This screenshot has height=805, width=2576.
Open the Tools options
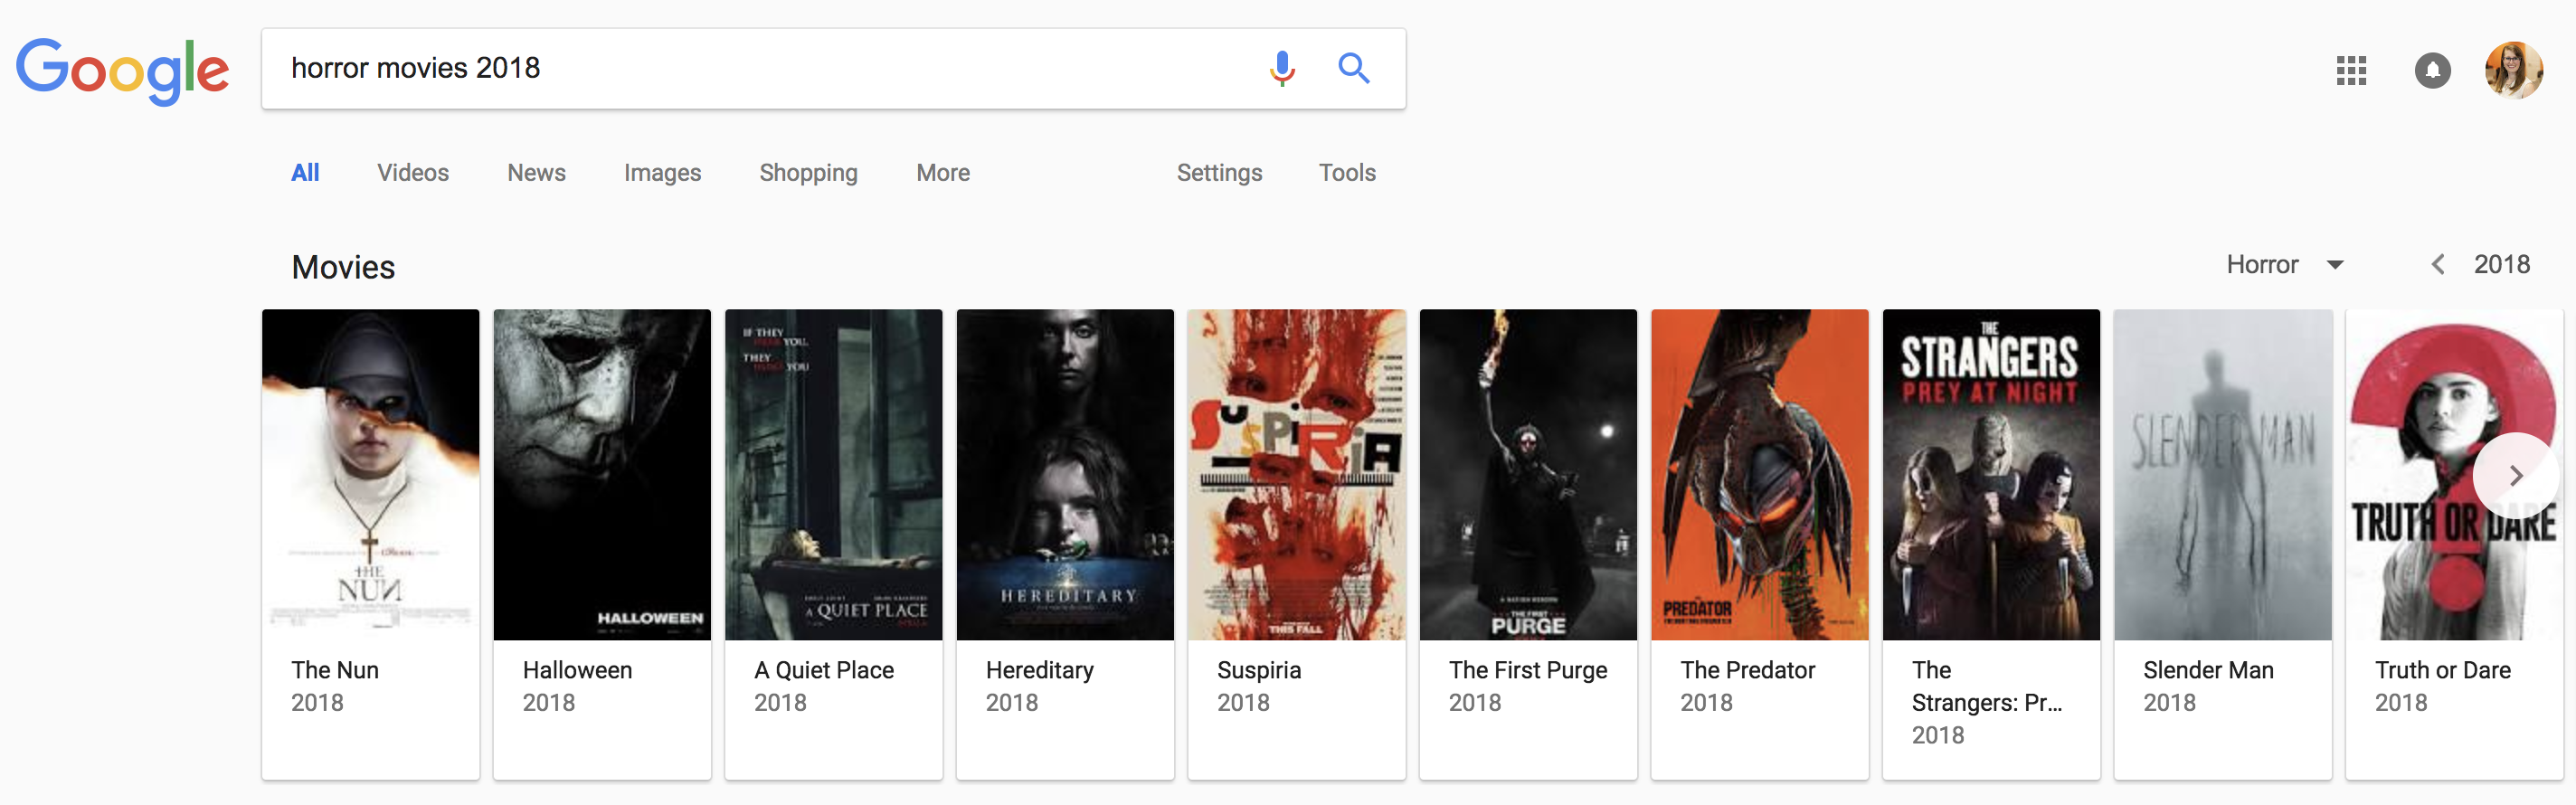(1346, 173)
